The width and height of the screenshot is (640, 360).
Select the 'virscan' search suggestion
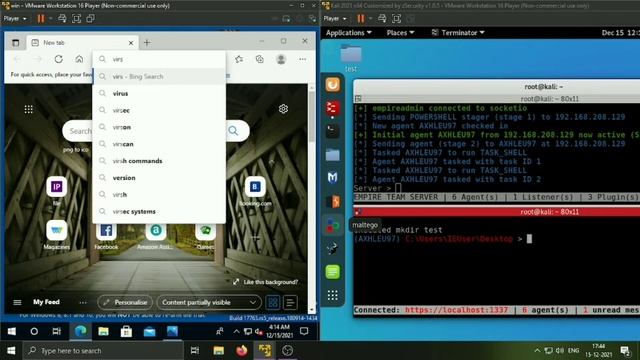(159, 144)
